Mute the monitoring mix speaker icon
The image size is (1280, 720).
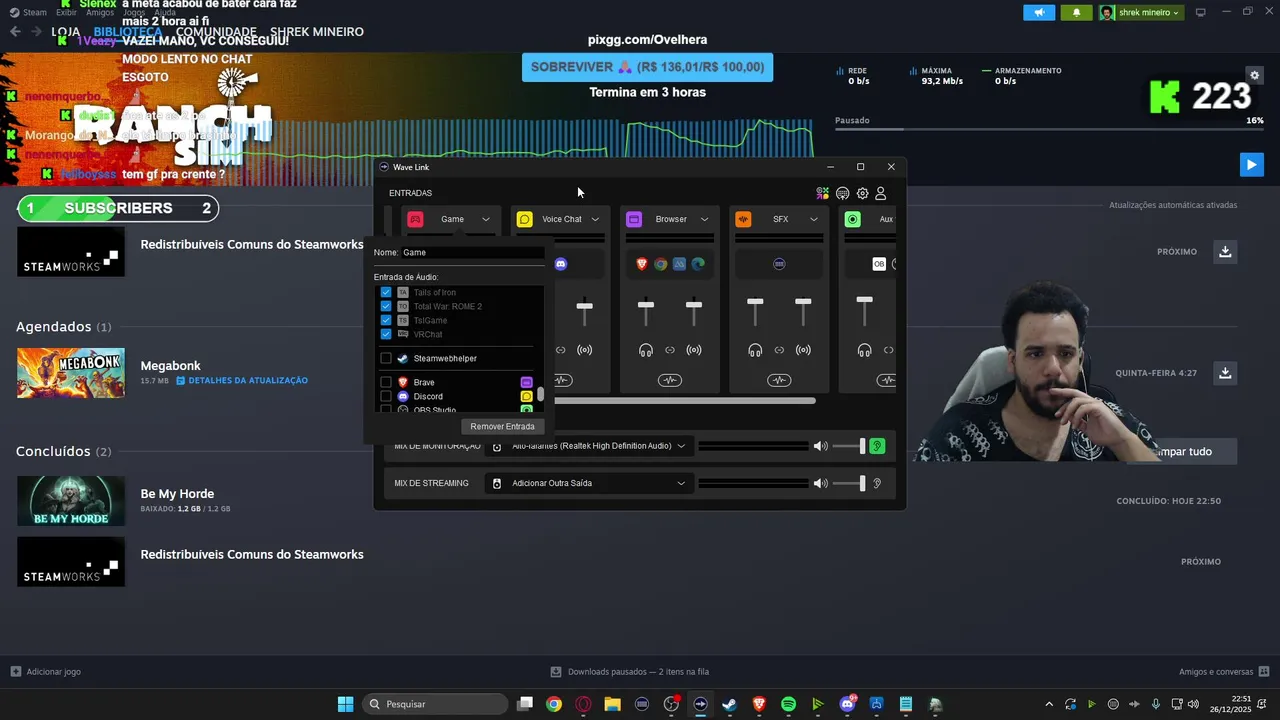pyautogui.click(x=821, y=446)
